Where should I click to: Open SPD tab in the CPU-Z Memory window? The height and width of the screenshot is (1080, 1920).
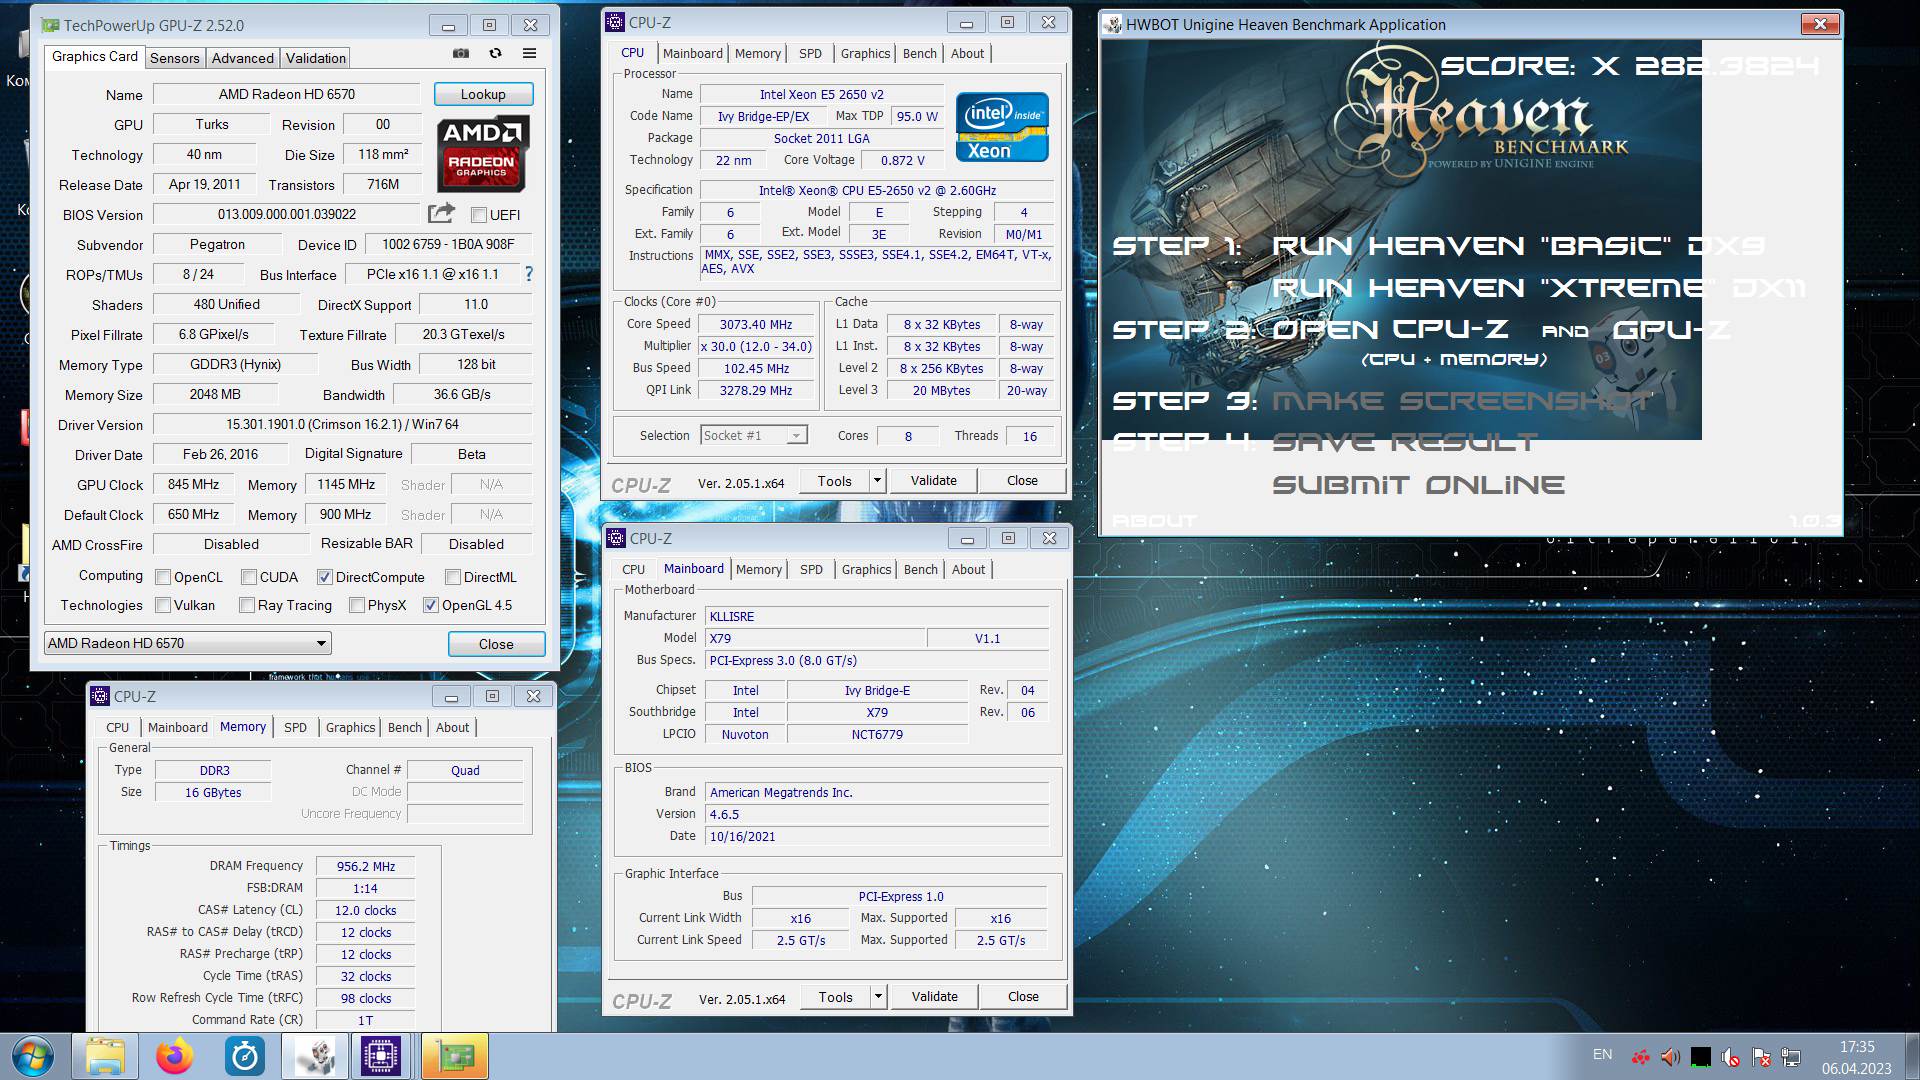tap(295, 727)
